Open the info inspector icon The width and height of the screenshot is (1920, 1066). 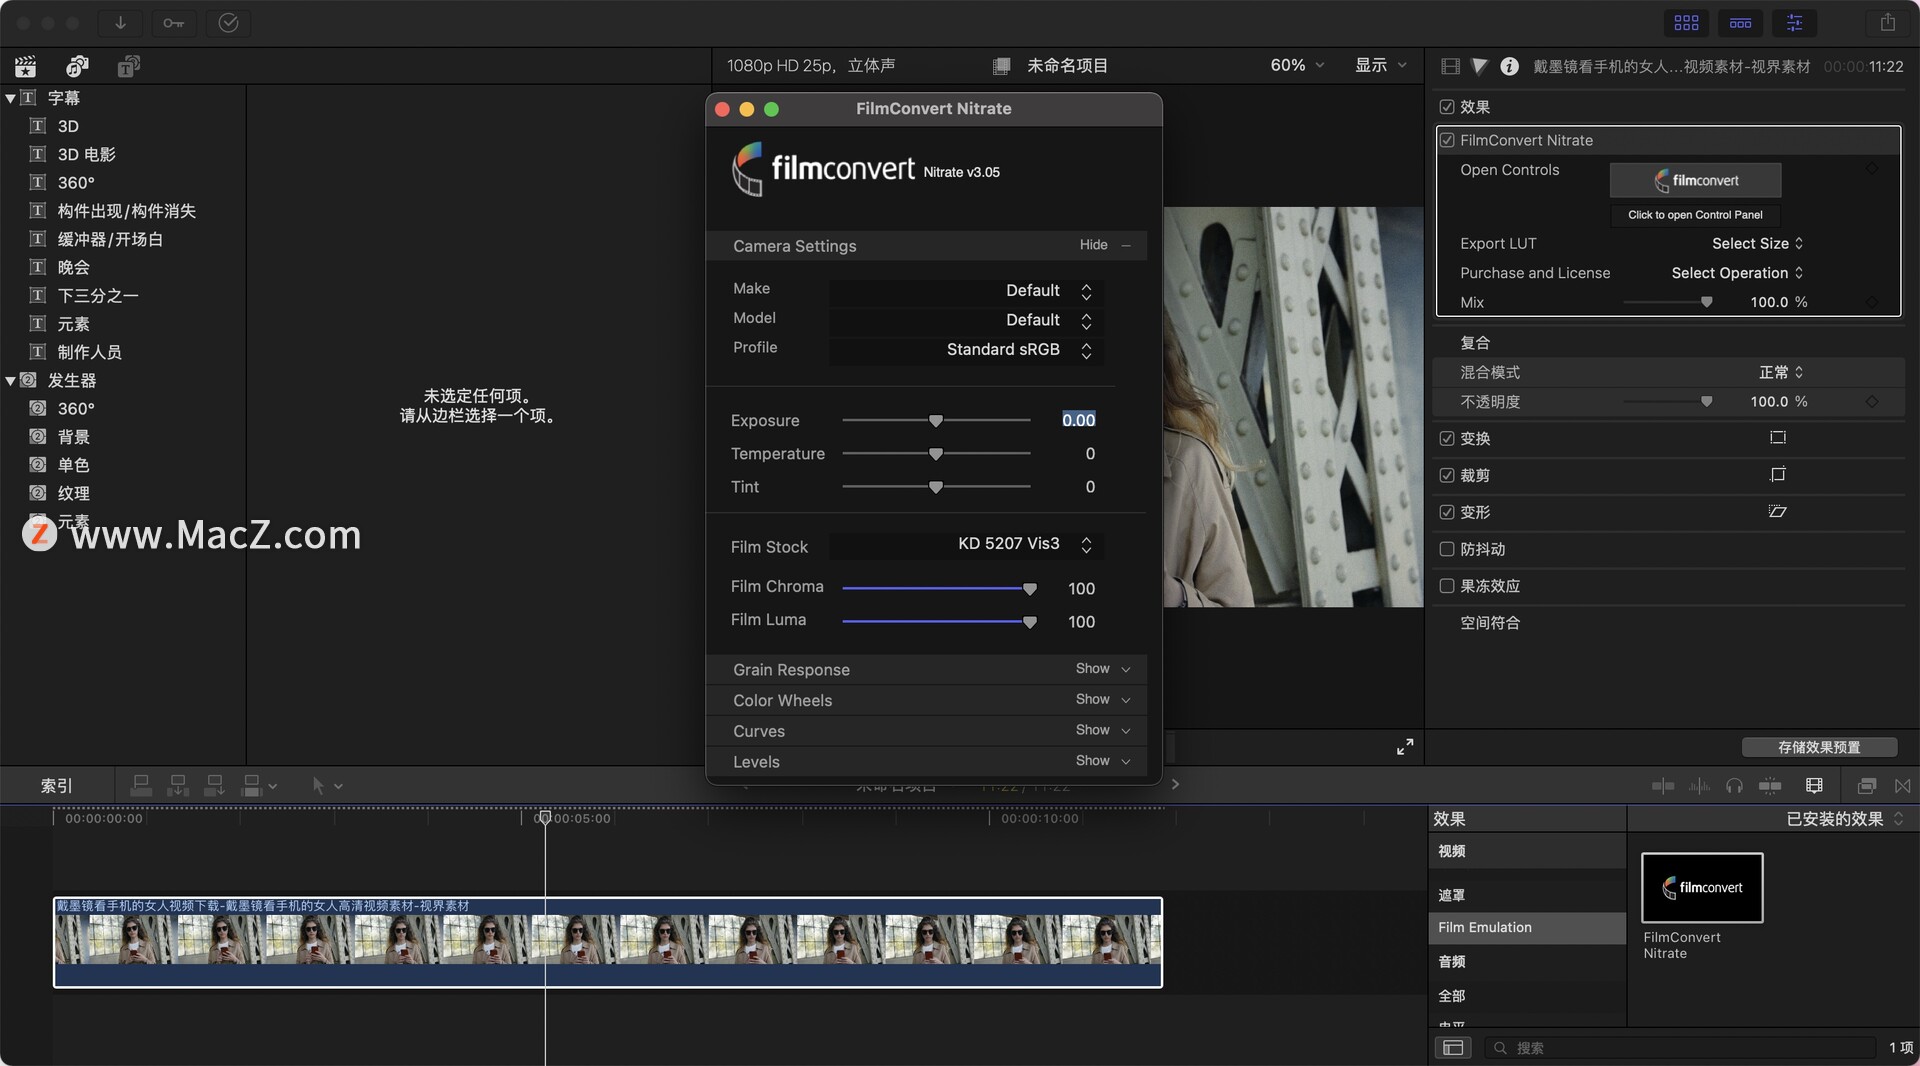pos(1510,66)
